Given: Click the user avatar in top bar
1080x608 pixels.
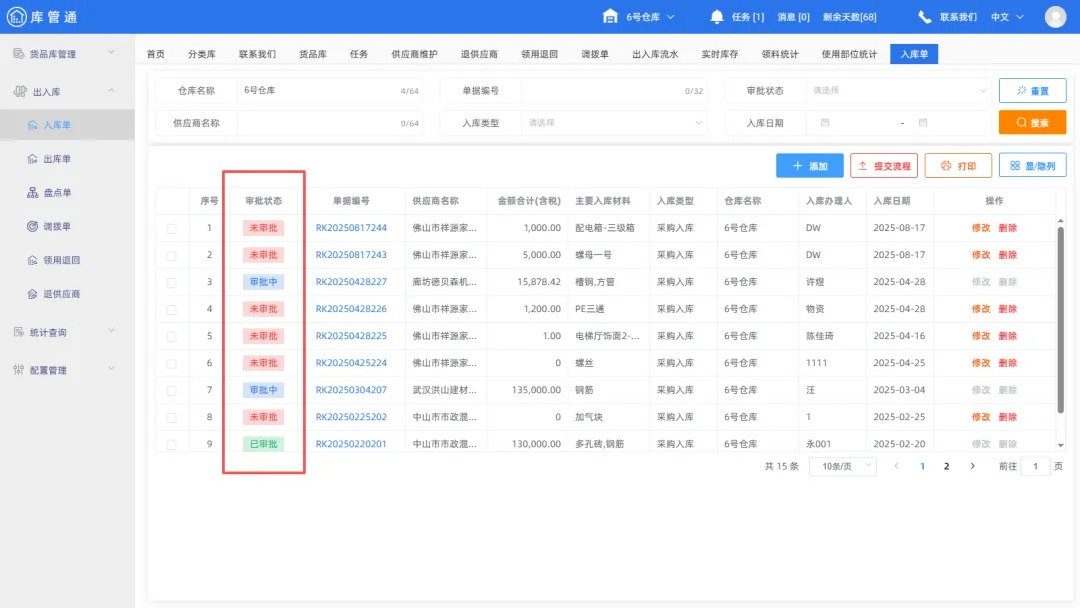Looking at the screenshot, I should (x=1055, y=15).
